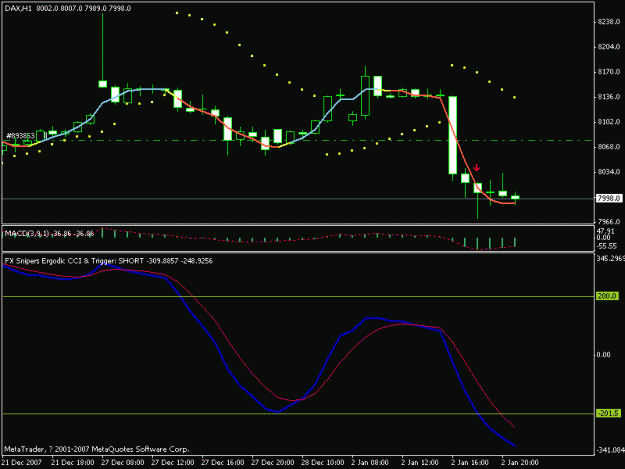This screenshot has height=469, width=625.
Task: Click the 8238.0 price axis label
Action: point(609,22)
